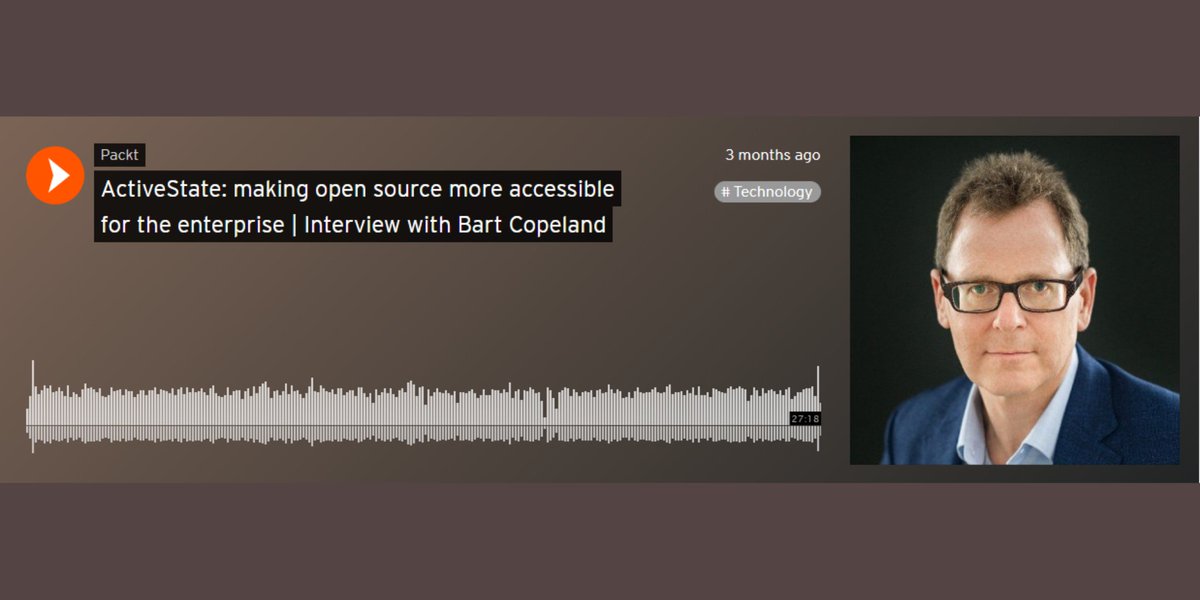The height and width of the screenshot is (600, 1200).
Task: Open the ActiveState interview track title link
Action: [x=358, y=206]
